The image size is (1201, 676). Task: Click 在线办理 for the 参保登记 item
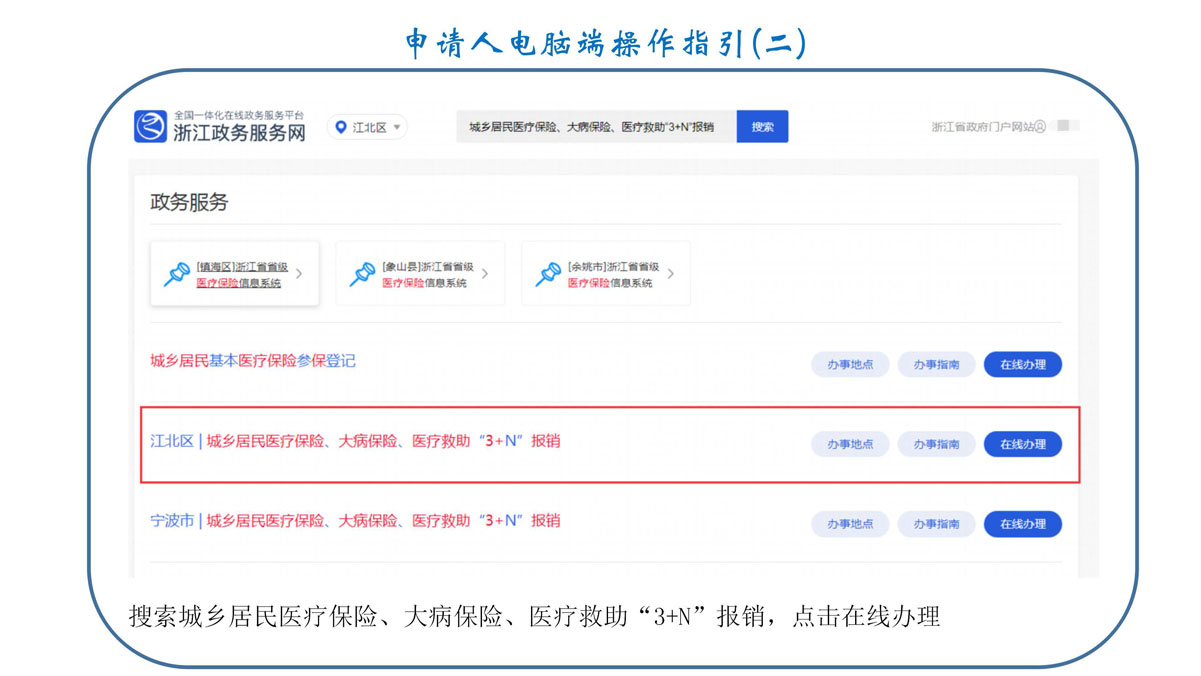[x=1022, y=365]
